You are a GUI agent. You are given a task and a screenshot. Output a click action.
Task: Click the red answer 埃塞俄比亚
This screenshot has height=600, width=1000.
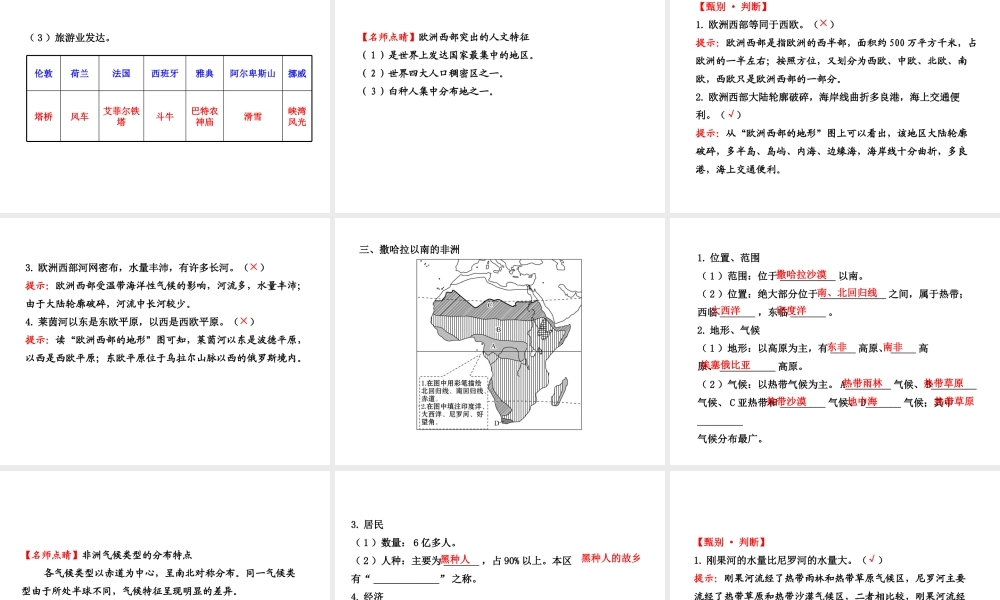click(x=726, y=365)
